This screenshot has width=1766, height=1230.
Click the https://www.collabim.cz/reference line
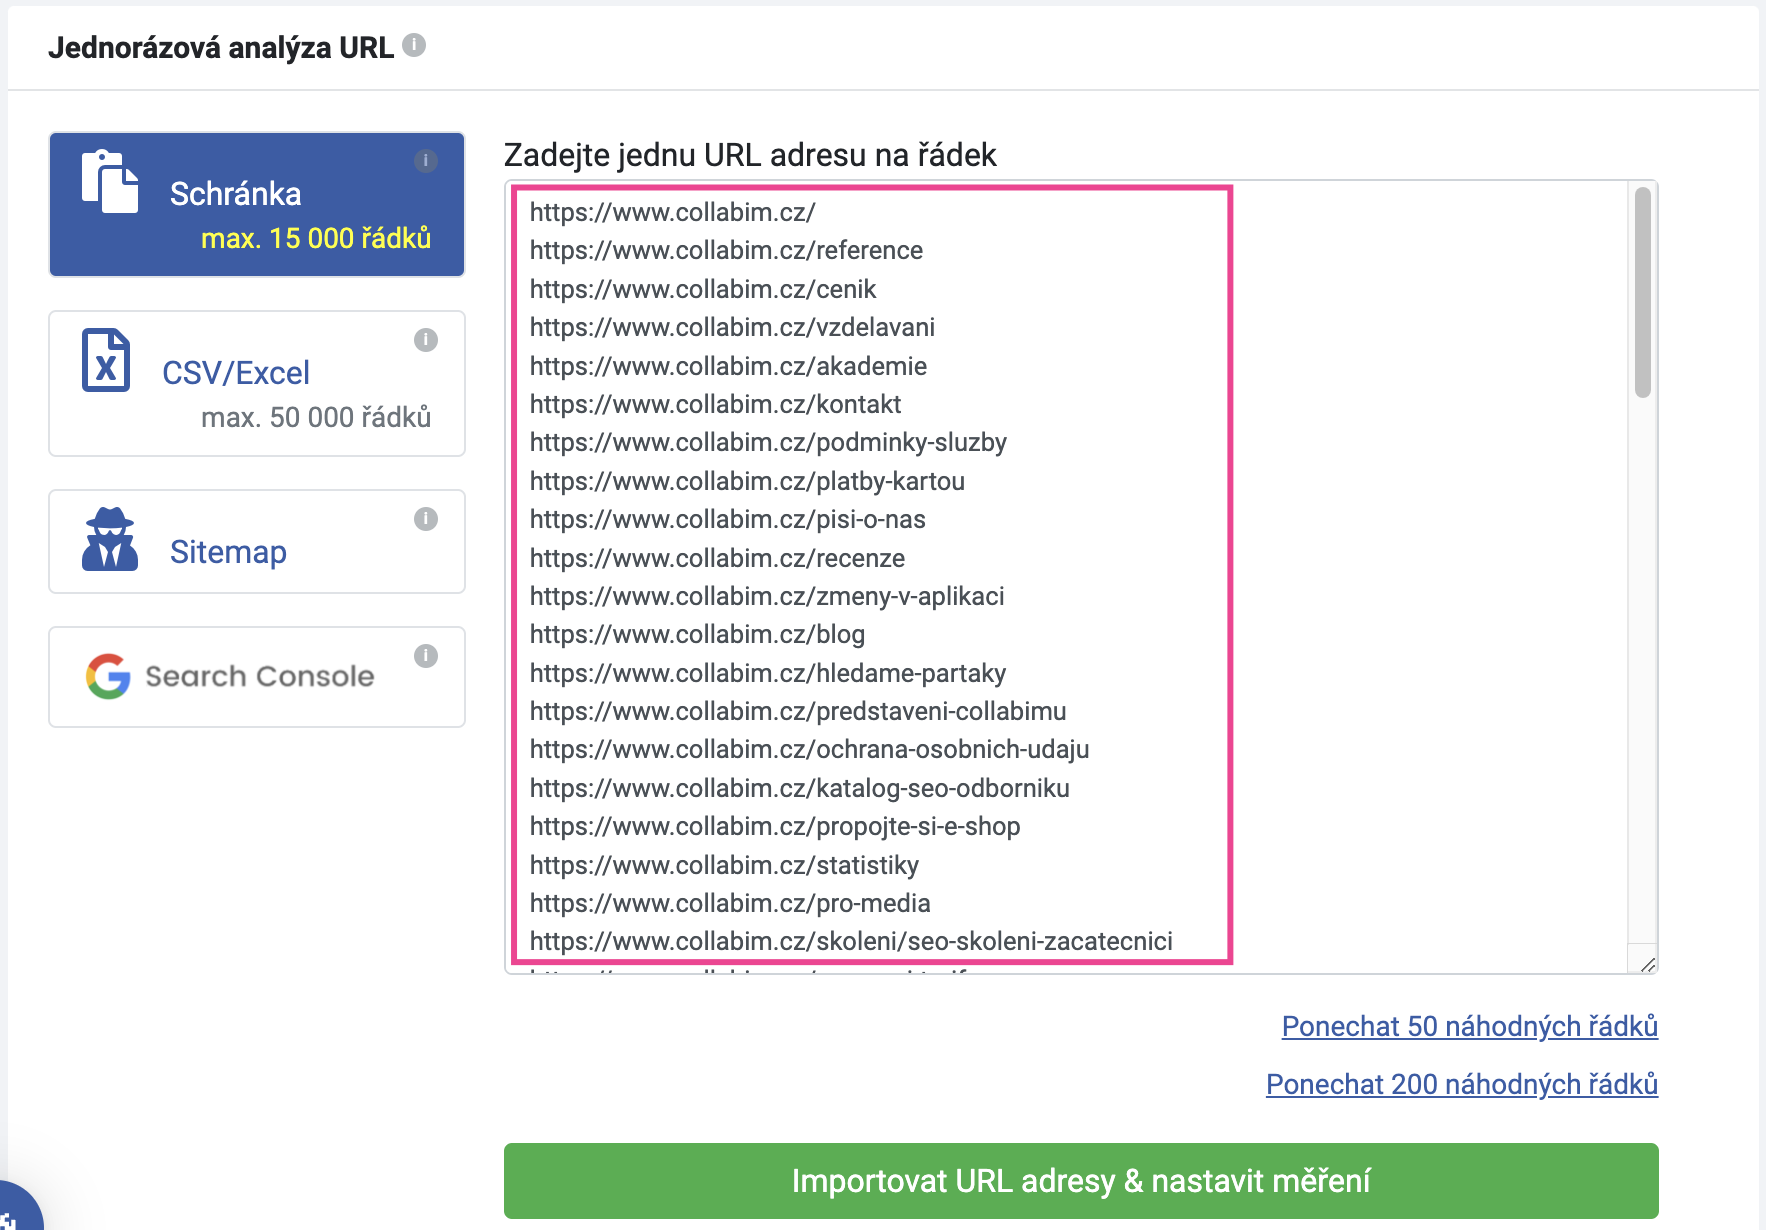[726, 250]
